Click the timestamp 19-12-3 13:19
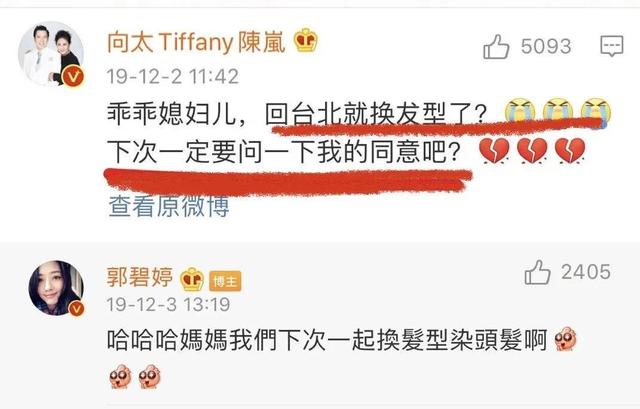 [169, 304]
